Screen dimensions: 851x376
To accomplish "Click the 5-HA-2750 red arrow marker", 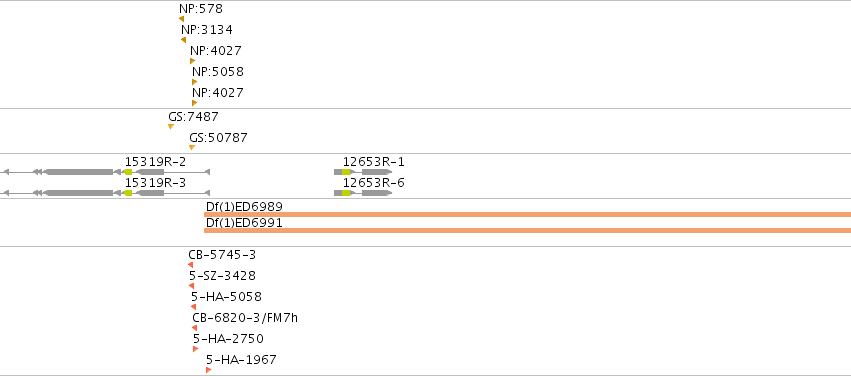I will point(195,349).
